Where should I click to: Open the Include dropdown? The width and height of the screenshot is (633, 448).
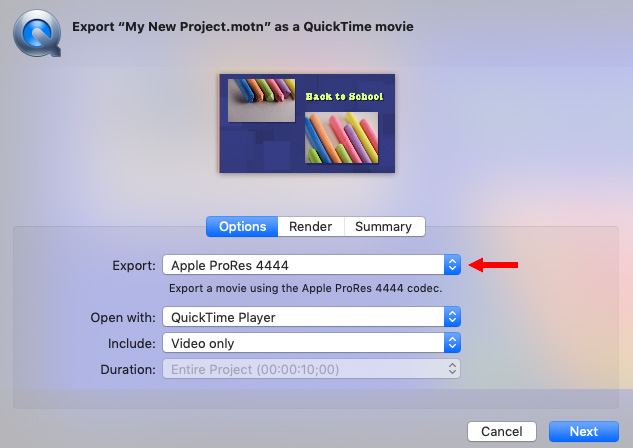pyautogui.click(x=312, y=343)
